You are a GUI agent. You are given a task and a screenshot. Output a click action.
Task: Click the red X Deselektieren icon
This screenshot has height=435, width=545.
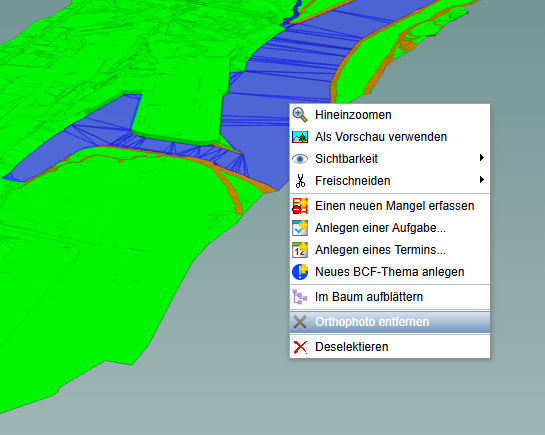pyautogui.click(x=300, y=347)
